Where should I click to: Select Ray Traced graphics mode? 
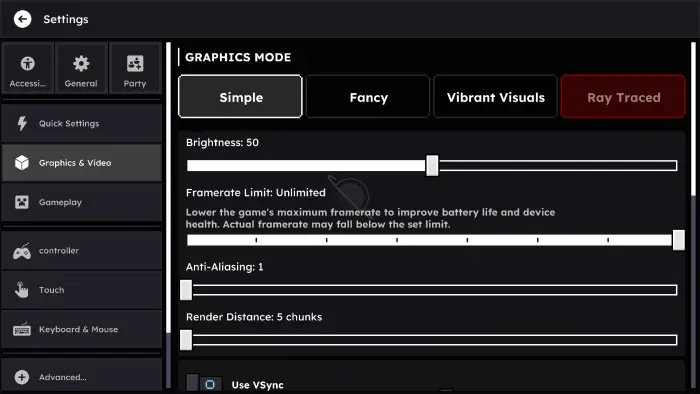pos(623,96)
